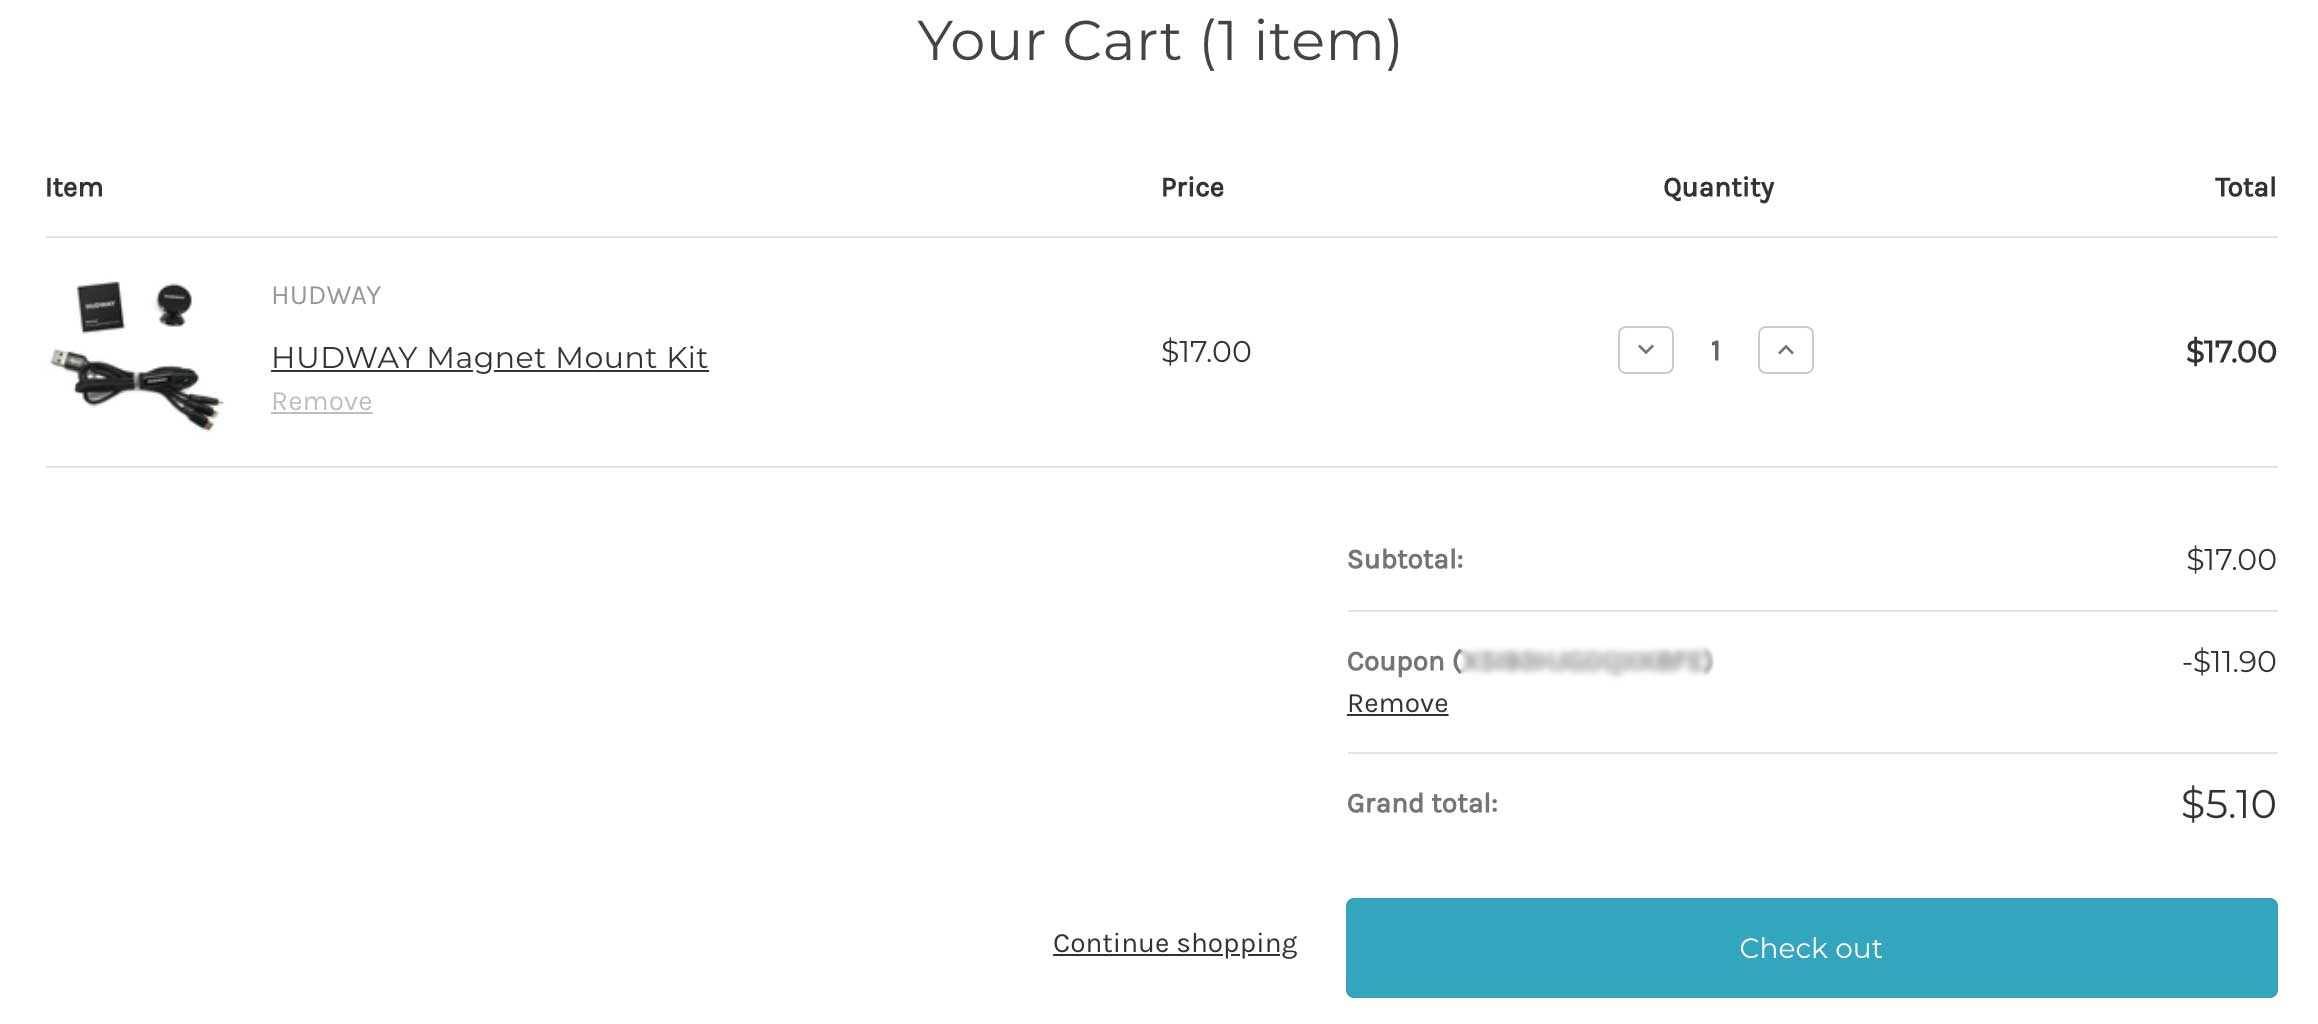Click the bold line total amount

pos(2230,352)
